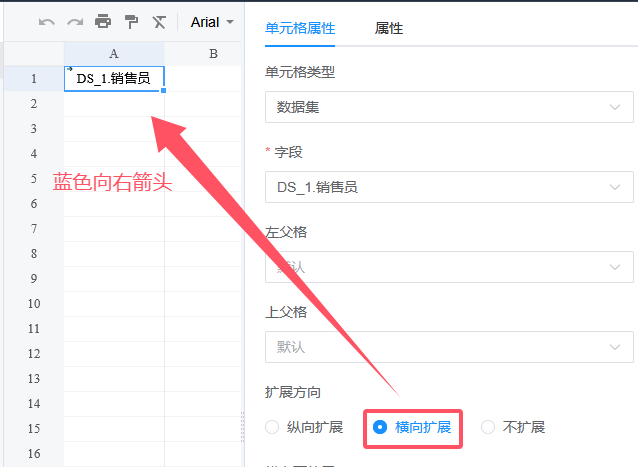Click cell A1 containing DS_1.销售员
Viewport: 638px width, 467px height.
pyautogui.click(x=113, y=78)
